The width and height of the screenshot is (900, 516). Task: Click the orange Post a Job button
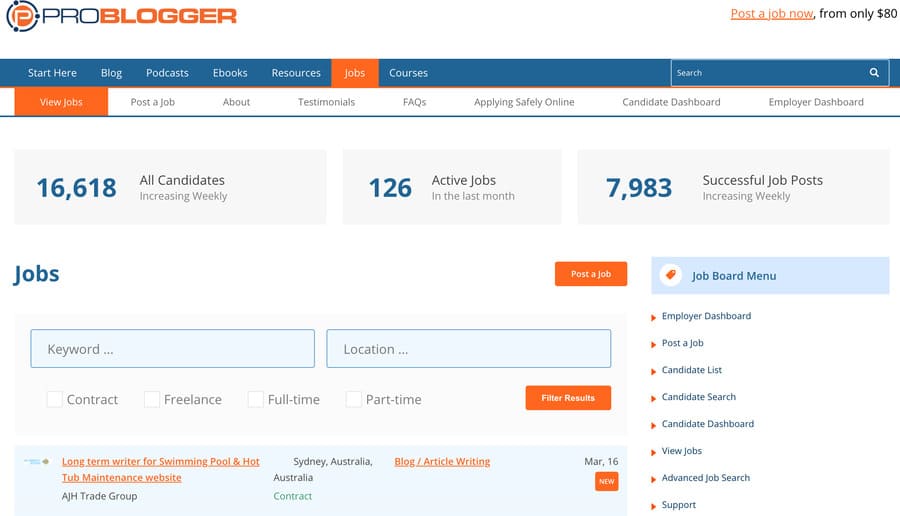point(590,274)
